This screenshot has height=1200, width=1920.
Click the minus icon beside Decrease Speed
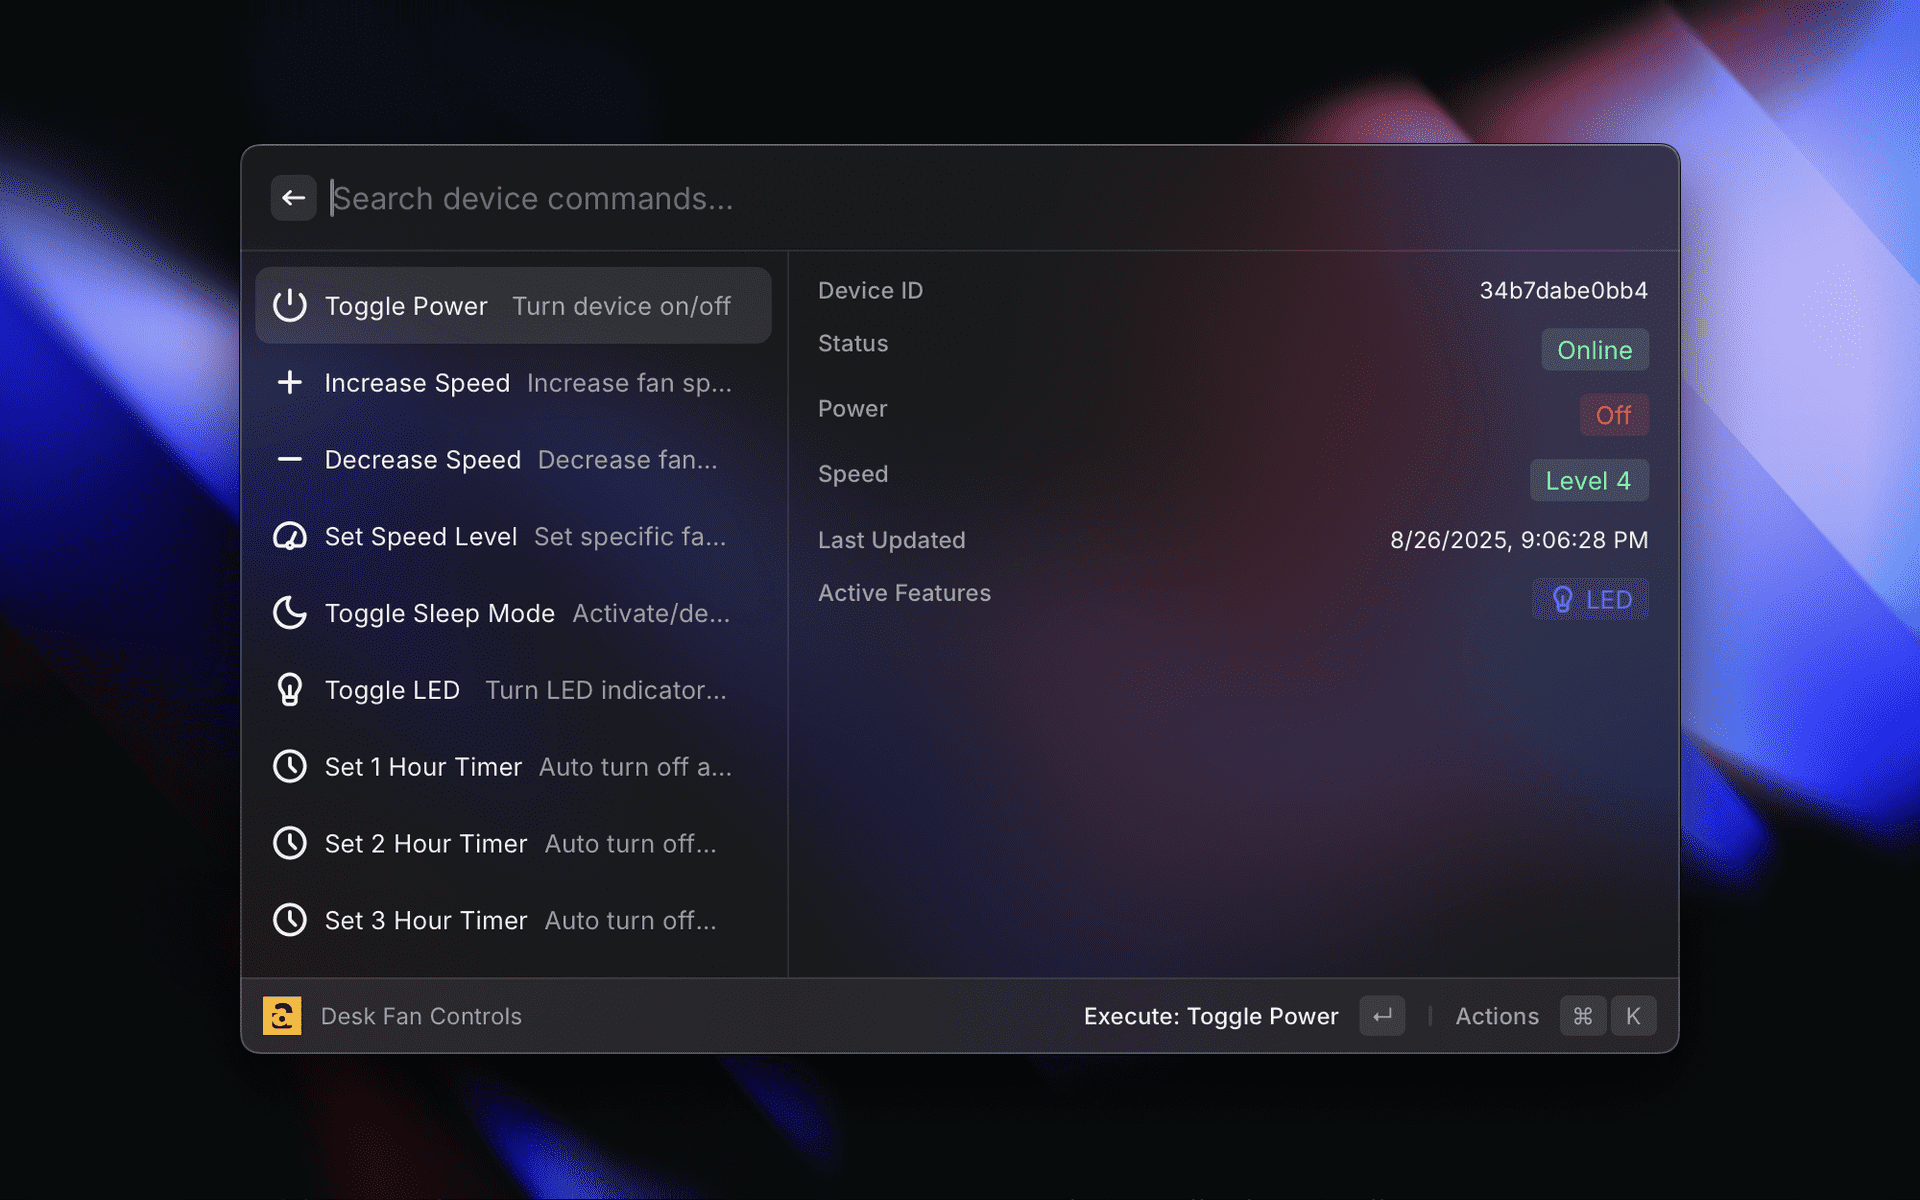[289, 460]
